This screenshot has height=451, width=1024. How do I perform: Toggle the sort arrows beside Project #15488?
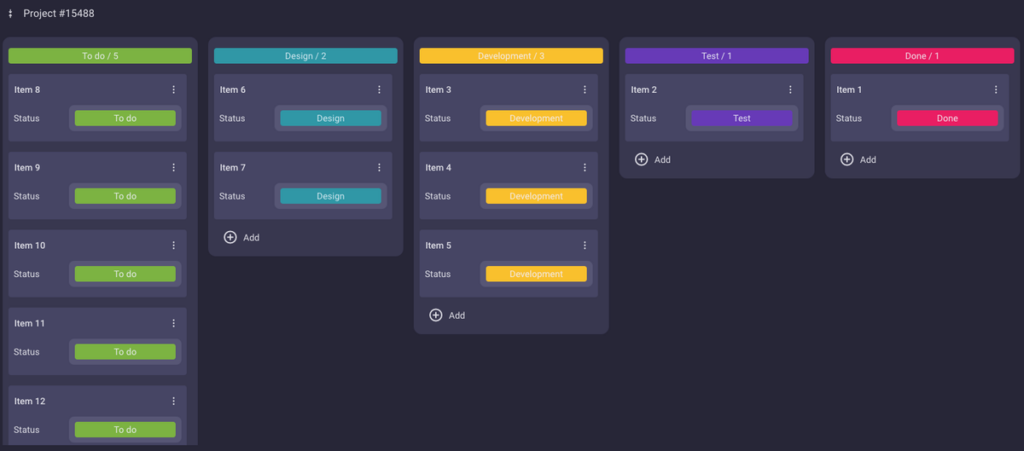tap(10, 14)
